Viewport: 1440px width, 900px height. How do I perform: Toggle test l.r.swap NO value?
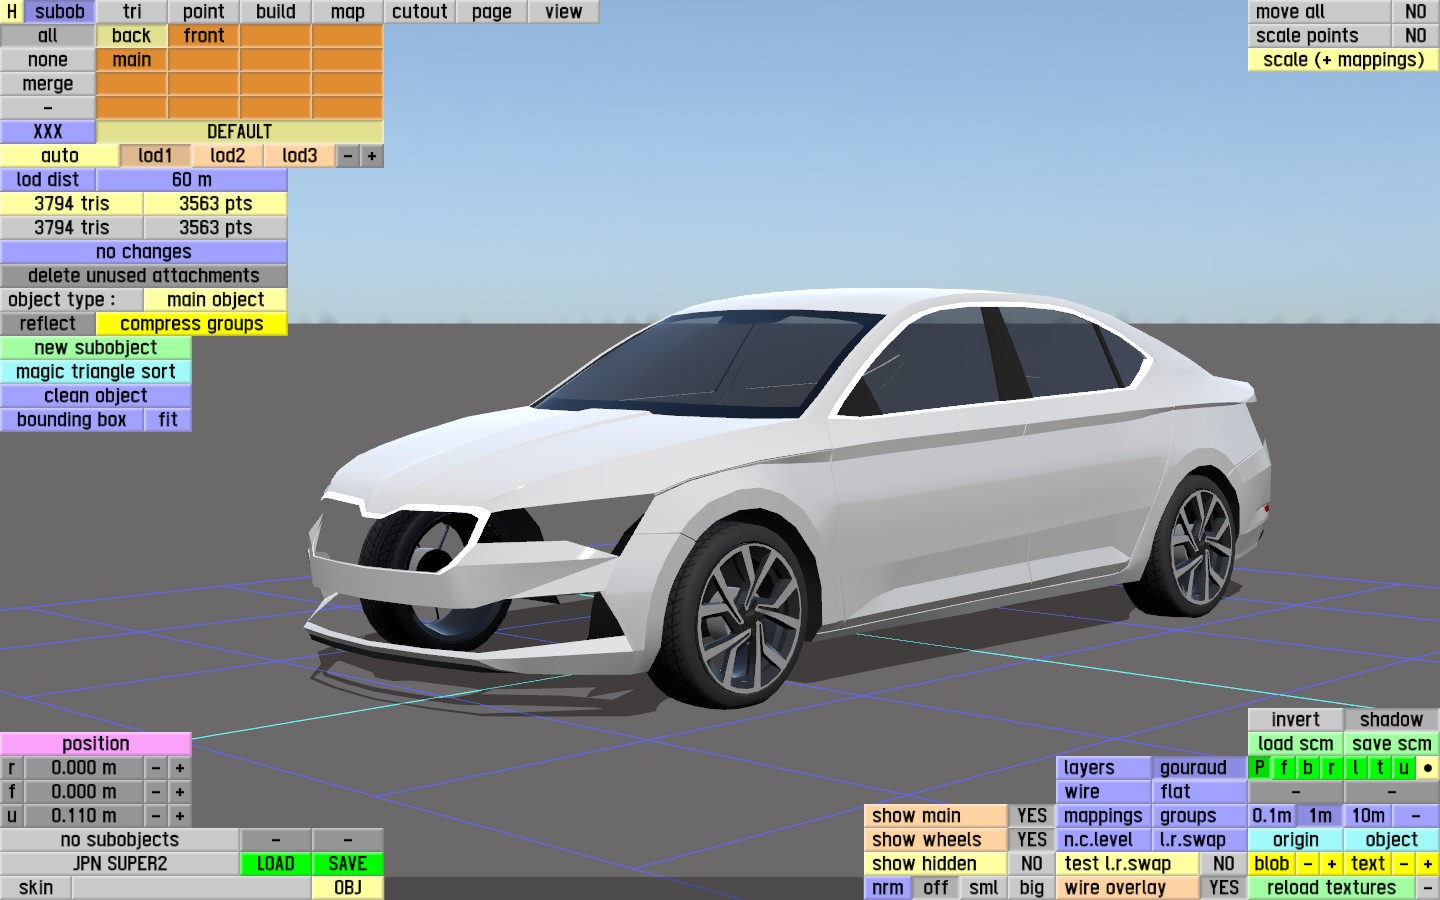click(x=1224, y=864)
